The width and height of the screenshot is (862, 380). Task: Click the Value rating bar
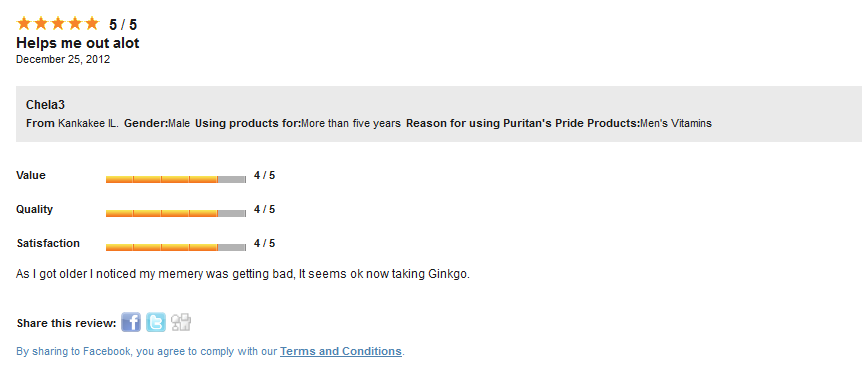point(176,179)
